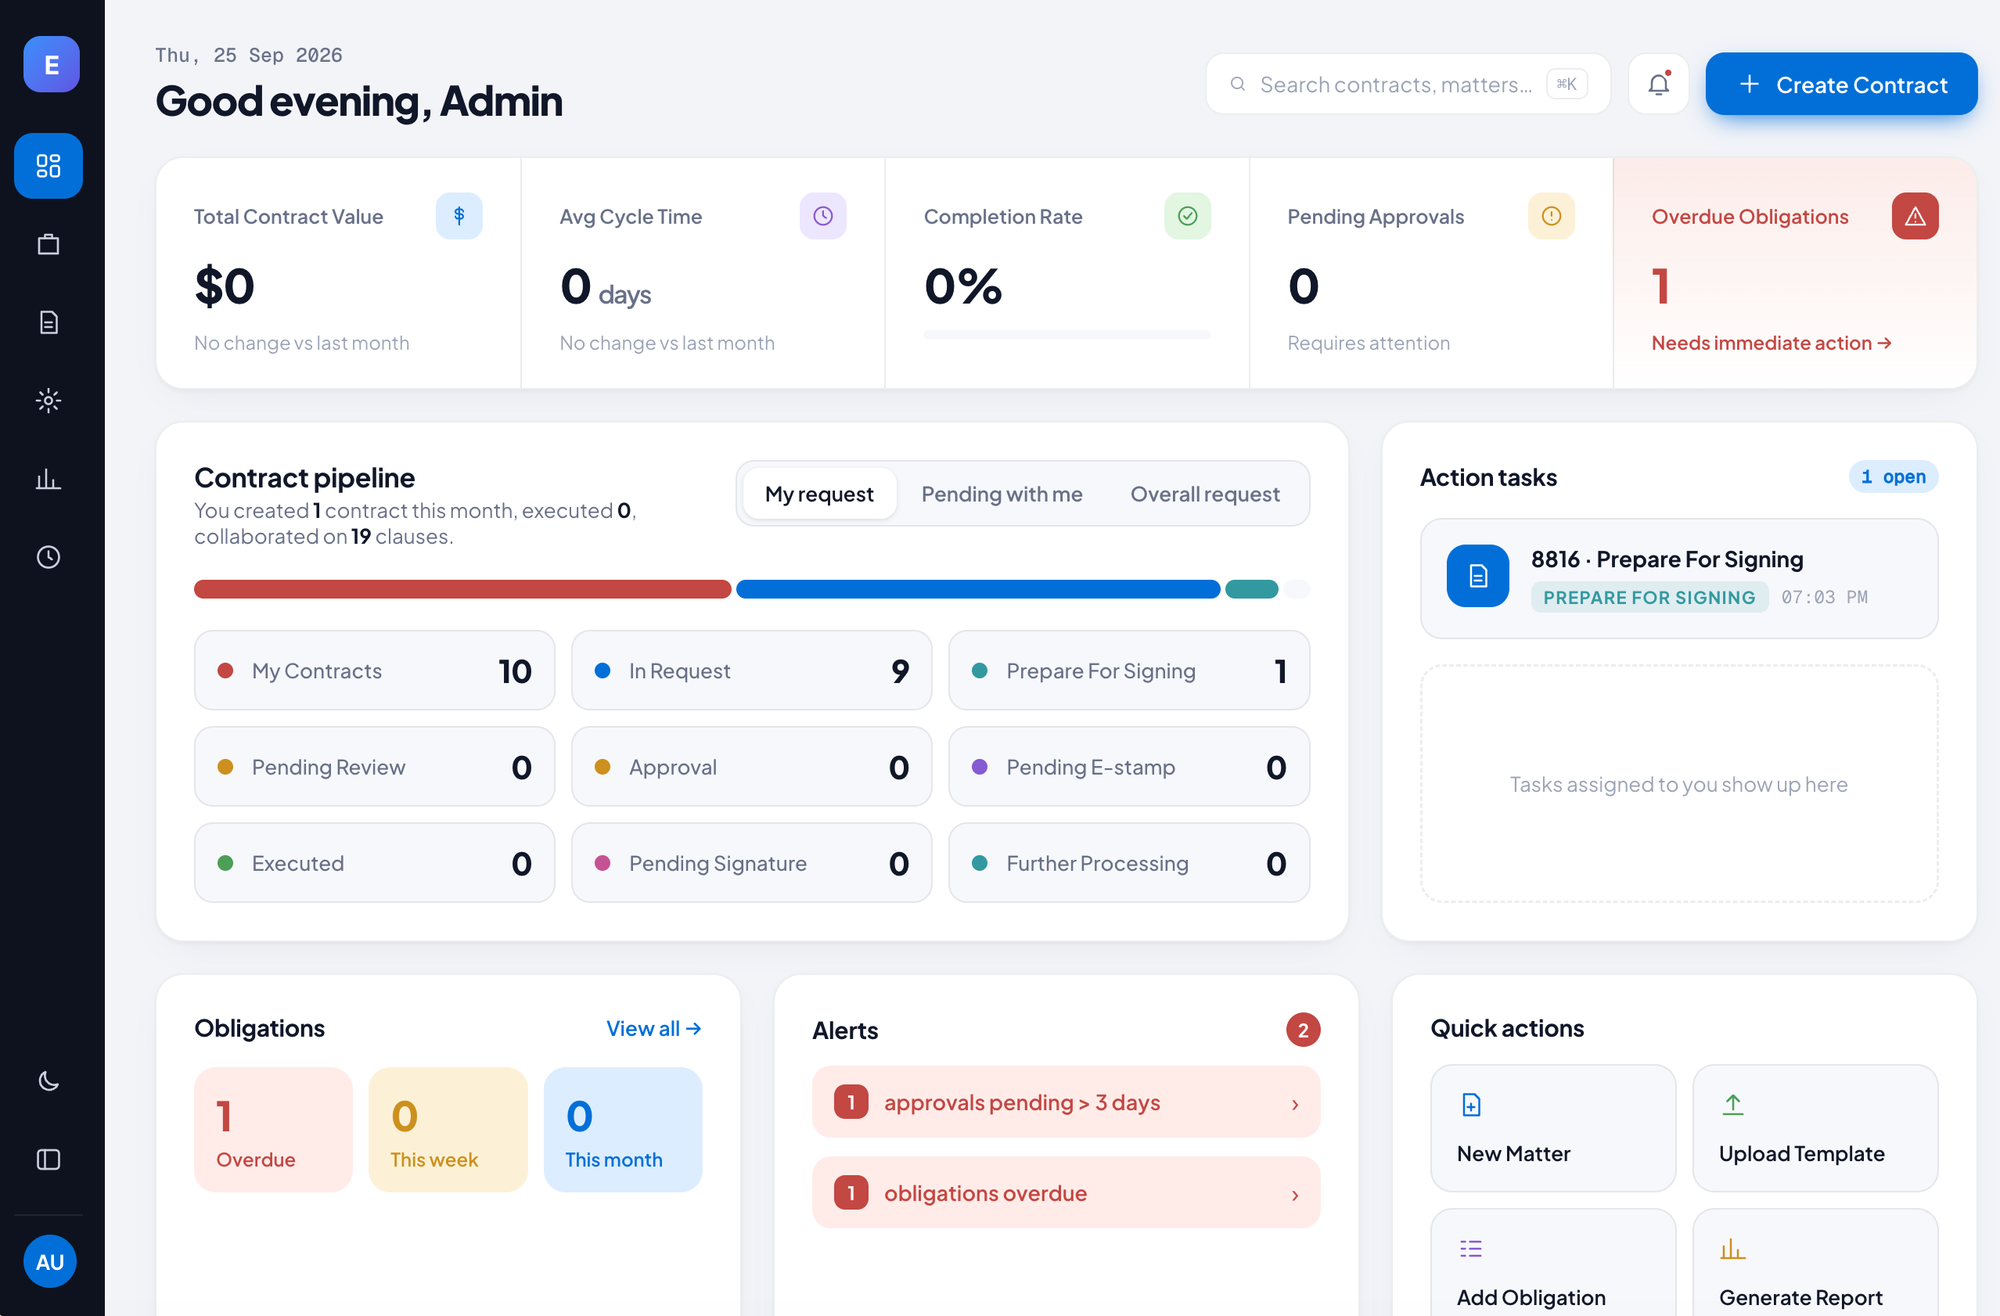Click the E workspace logo in sidebar
Viewport: 2000px width, 1316px height.
point(51,64)
